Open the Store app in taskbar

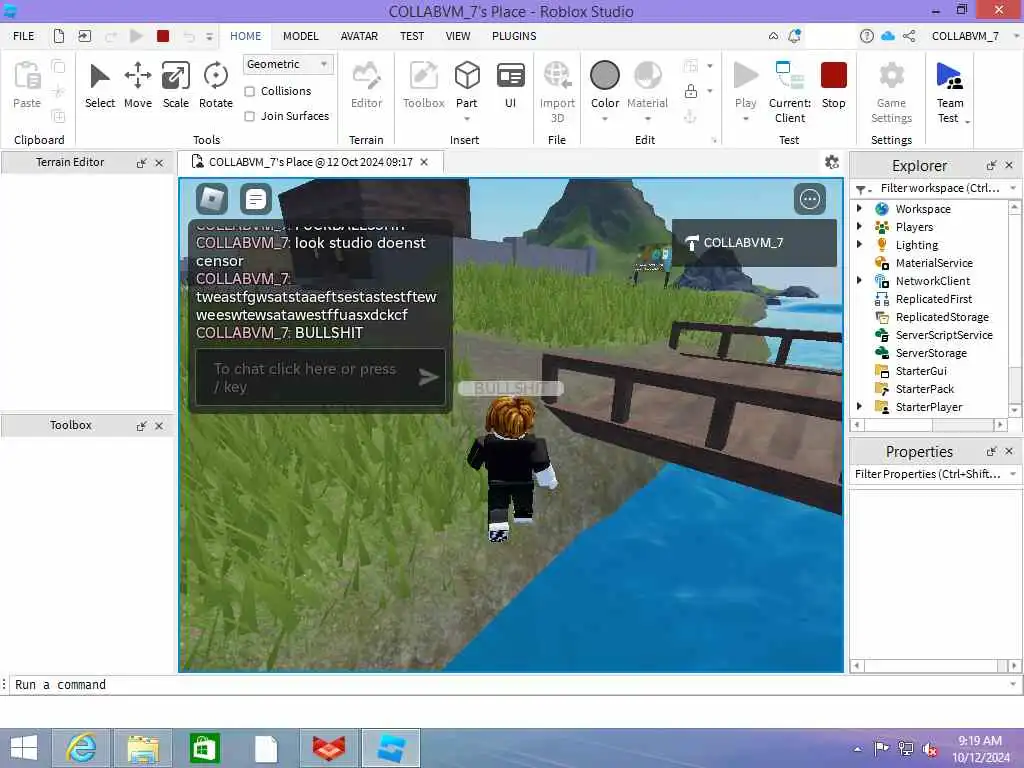pyautogui.click(x=204, y=748)
